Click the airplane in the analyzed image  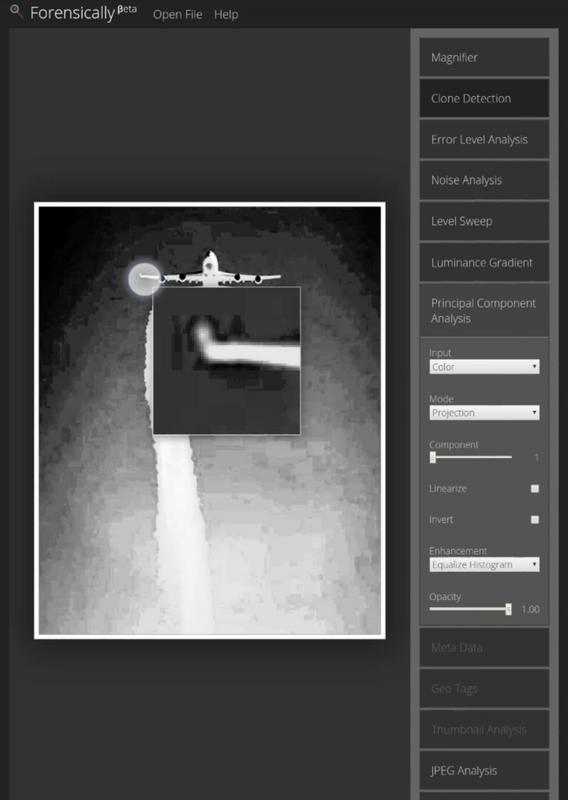[210, 270]
